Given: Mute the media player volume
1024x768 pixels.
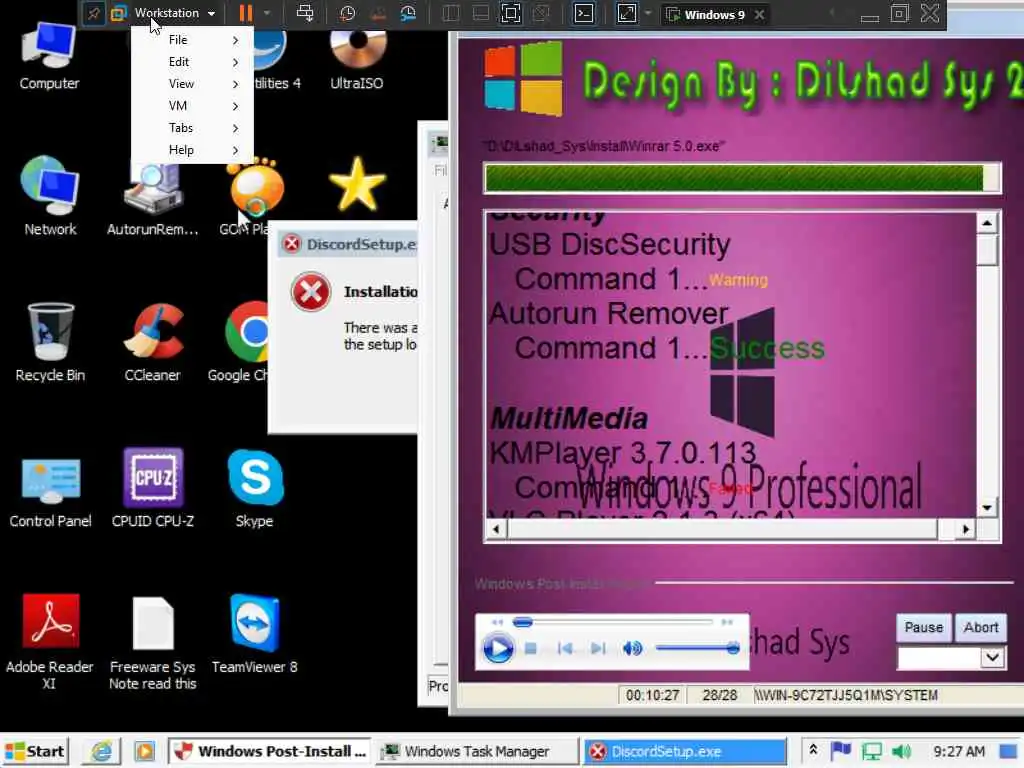Looking at the screenshot, I should [x=632, y=648].
